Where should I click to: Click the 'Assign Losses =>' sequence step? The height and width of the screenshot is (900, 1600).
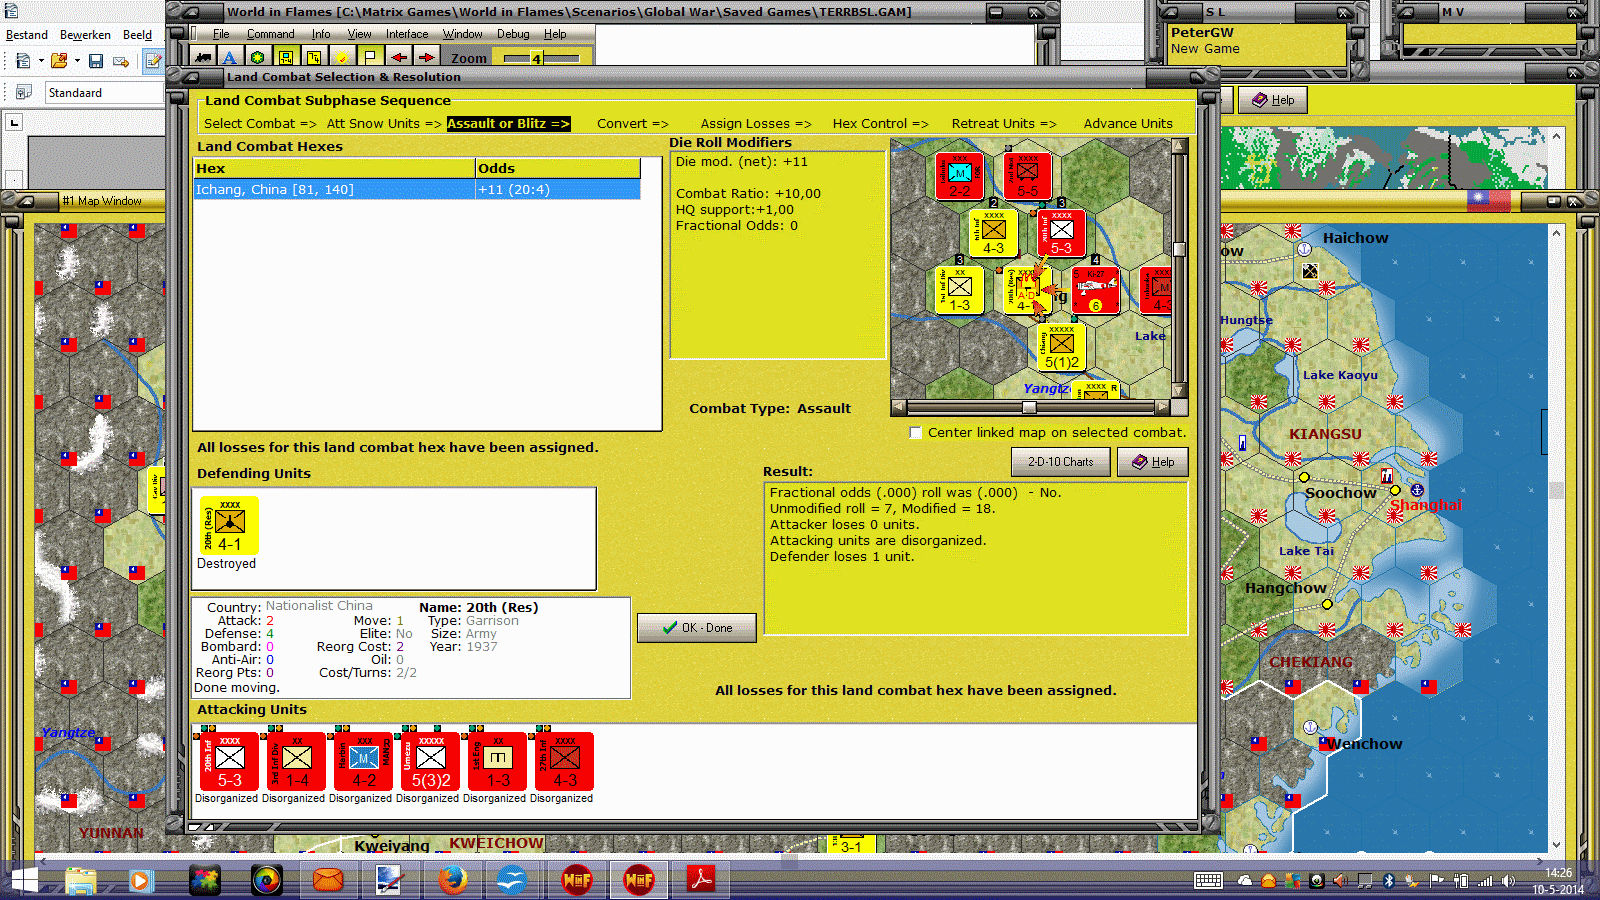[756, 124]
